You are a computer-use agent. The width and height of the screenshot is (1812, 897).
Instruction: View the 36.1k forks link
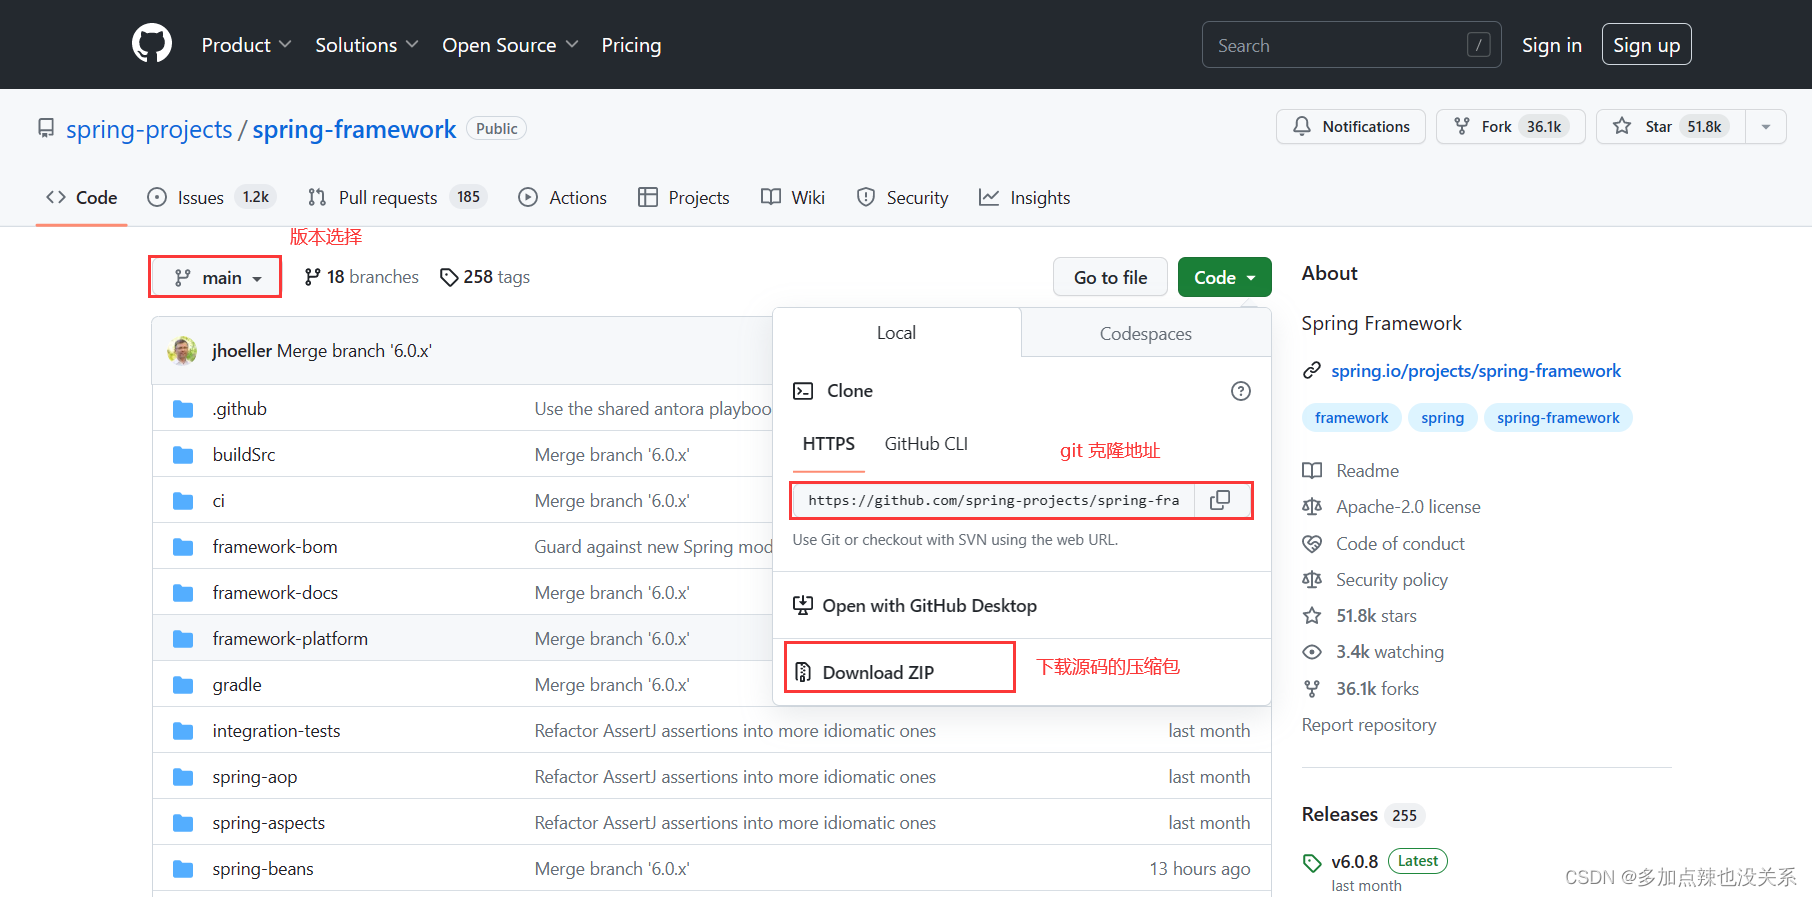tap(1360, 689)
